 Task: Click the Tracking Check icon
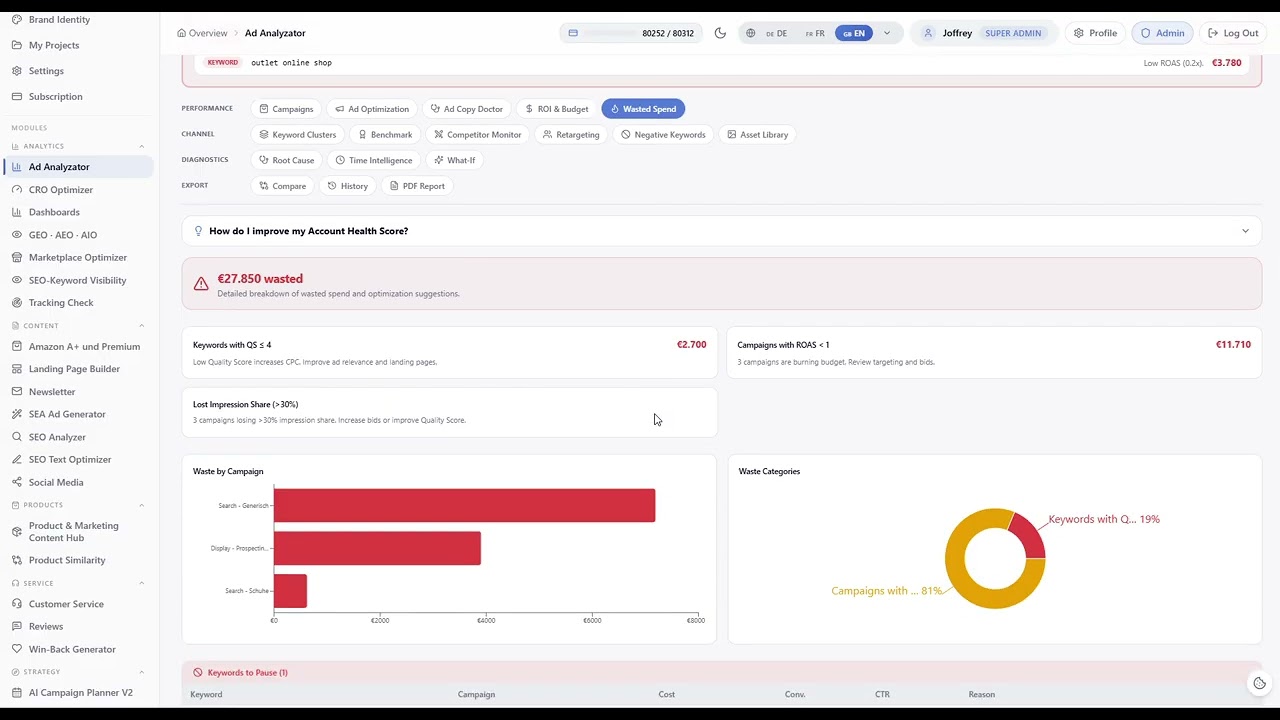18,303
